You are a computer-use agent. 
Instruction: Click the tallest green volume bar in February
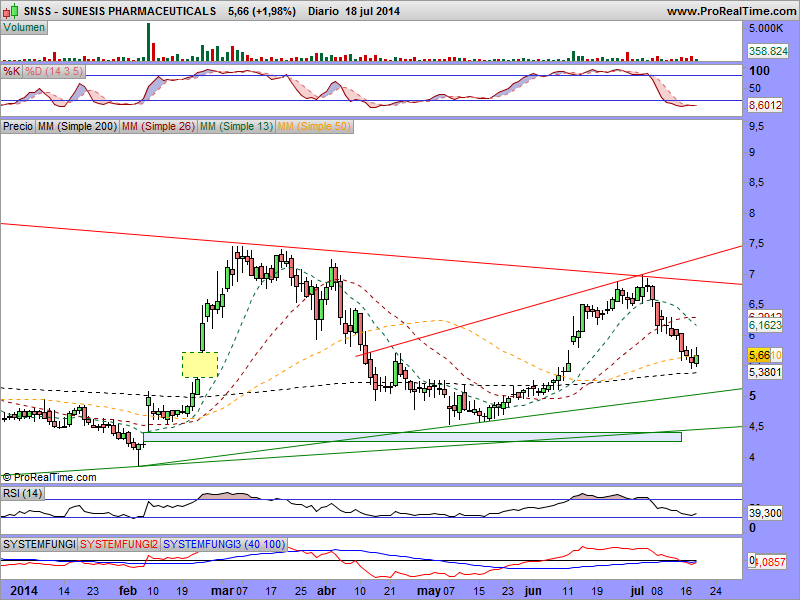148,42
